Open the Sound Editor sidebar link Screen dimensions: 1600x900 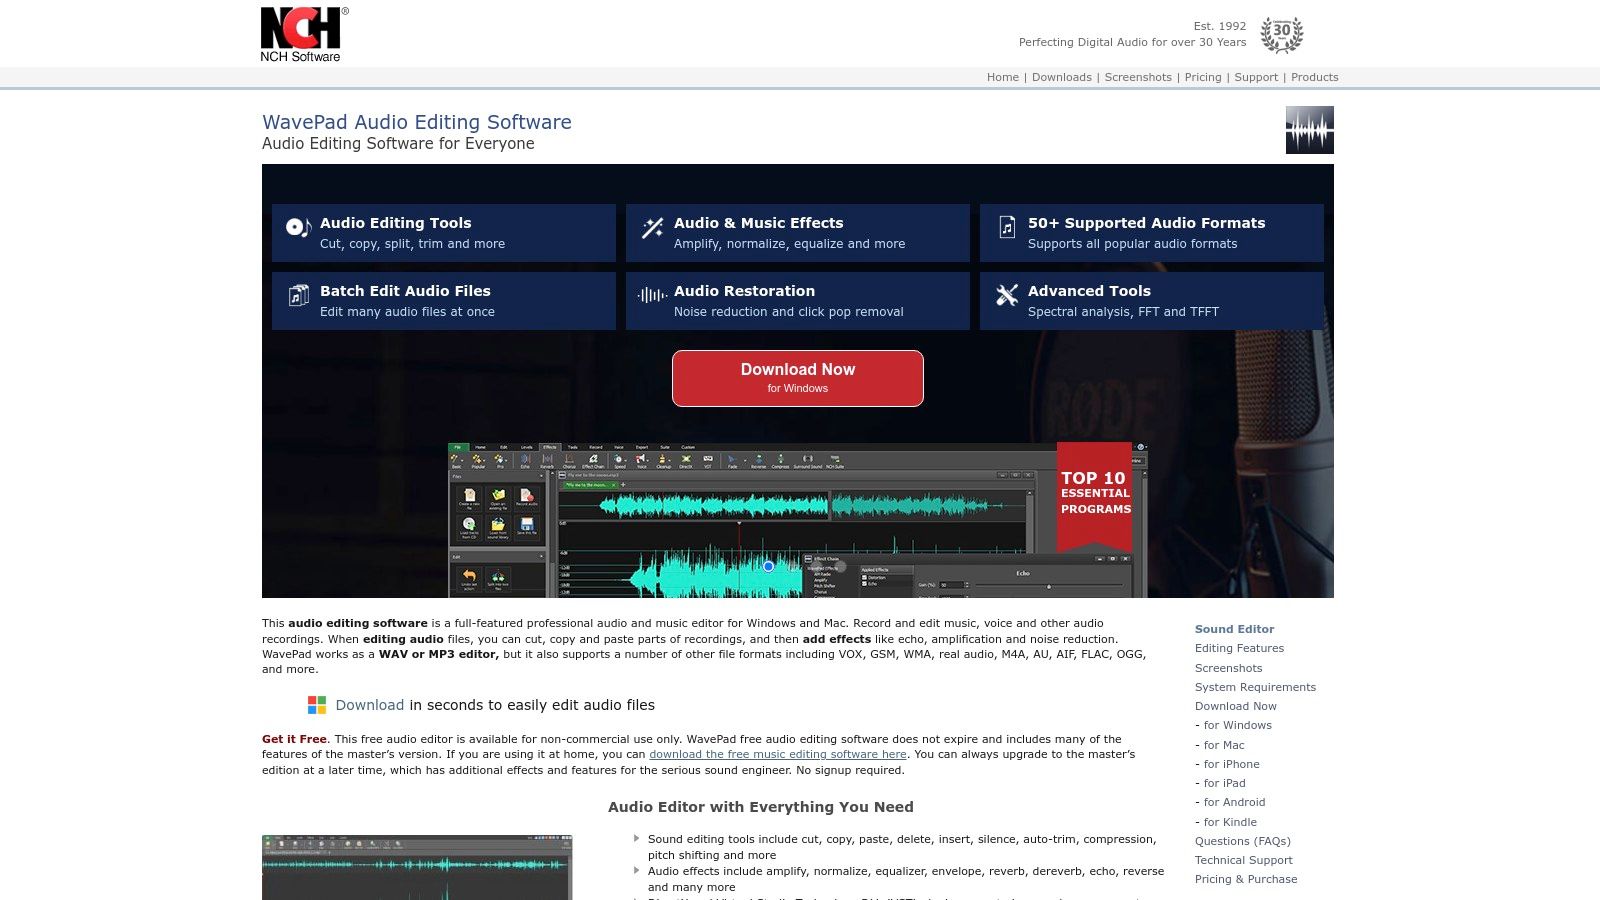[x=1234, y=629]
